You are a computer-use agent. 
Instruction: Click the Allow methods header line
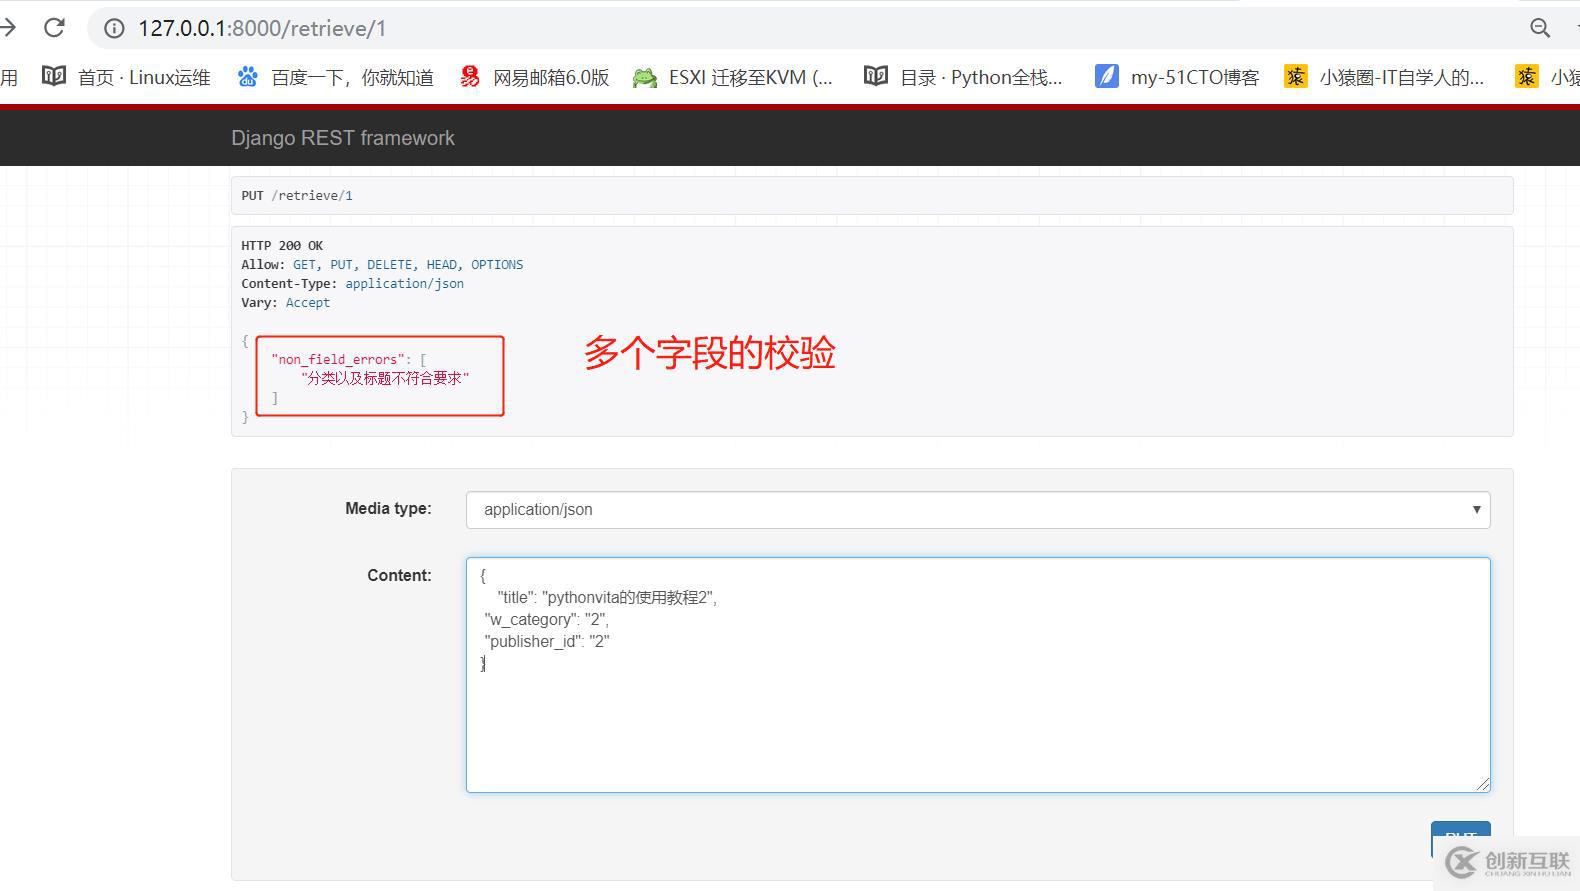click(382, 264)
